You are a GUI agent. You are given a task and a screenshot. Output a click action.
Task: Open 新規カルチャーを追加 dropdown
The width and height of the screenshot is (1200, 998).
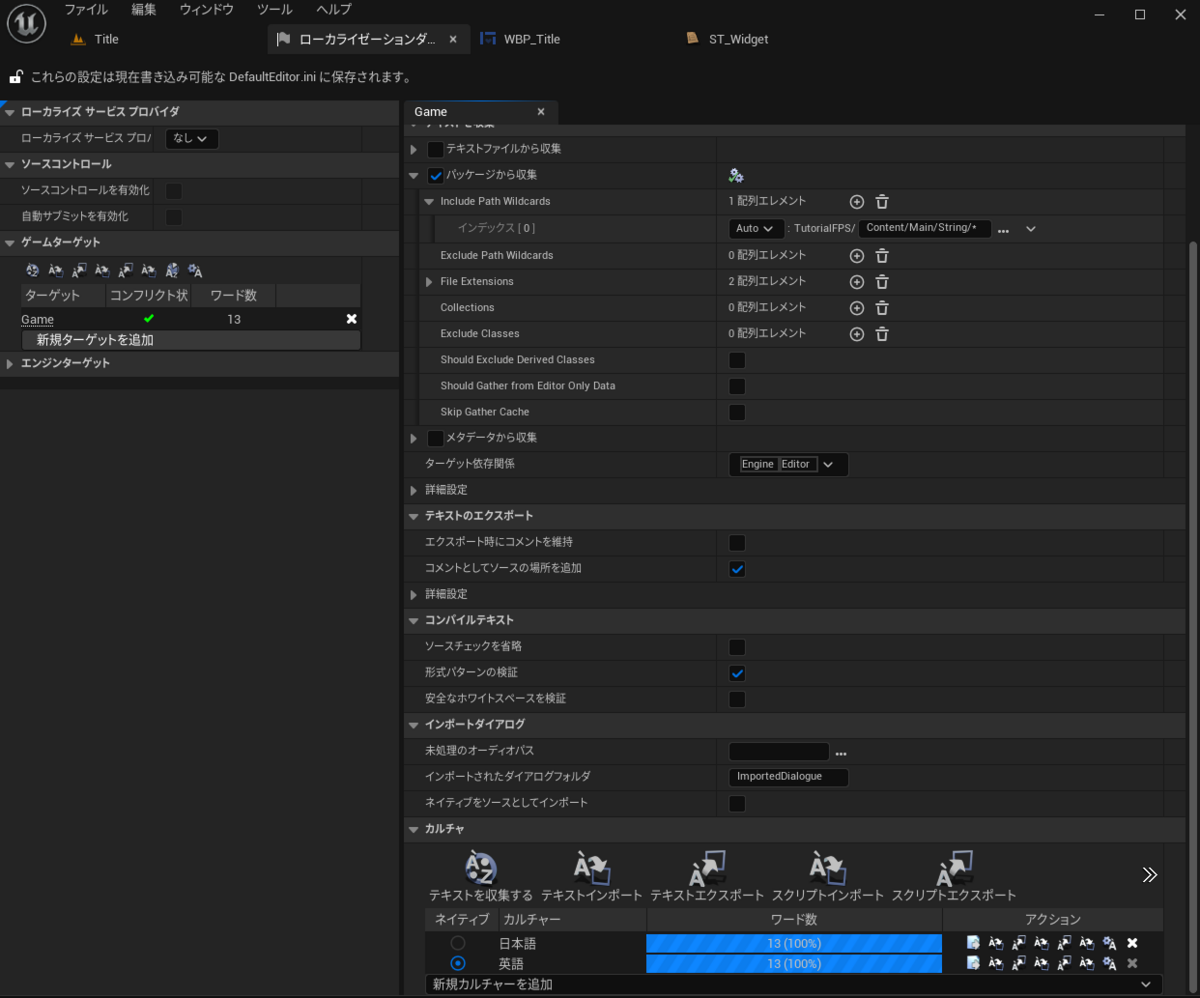(x=794, y=984)
